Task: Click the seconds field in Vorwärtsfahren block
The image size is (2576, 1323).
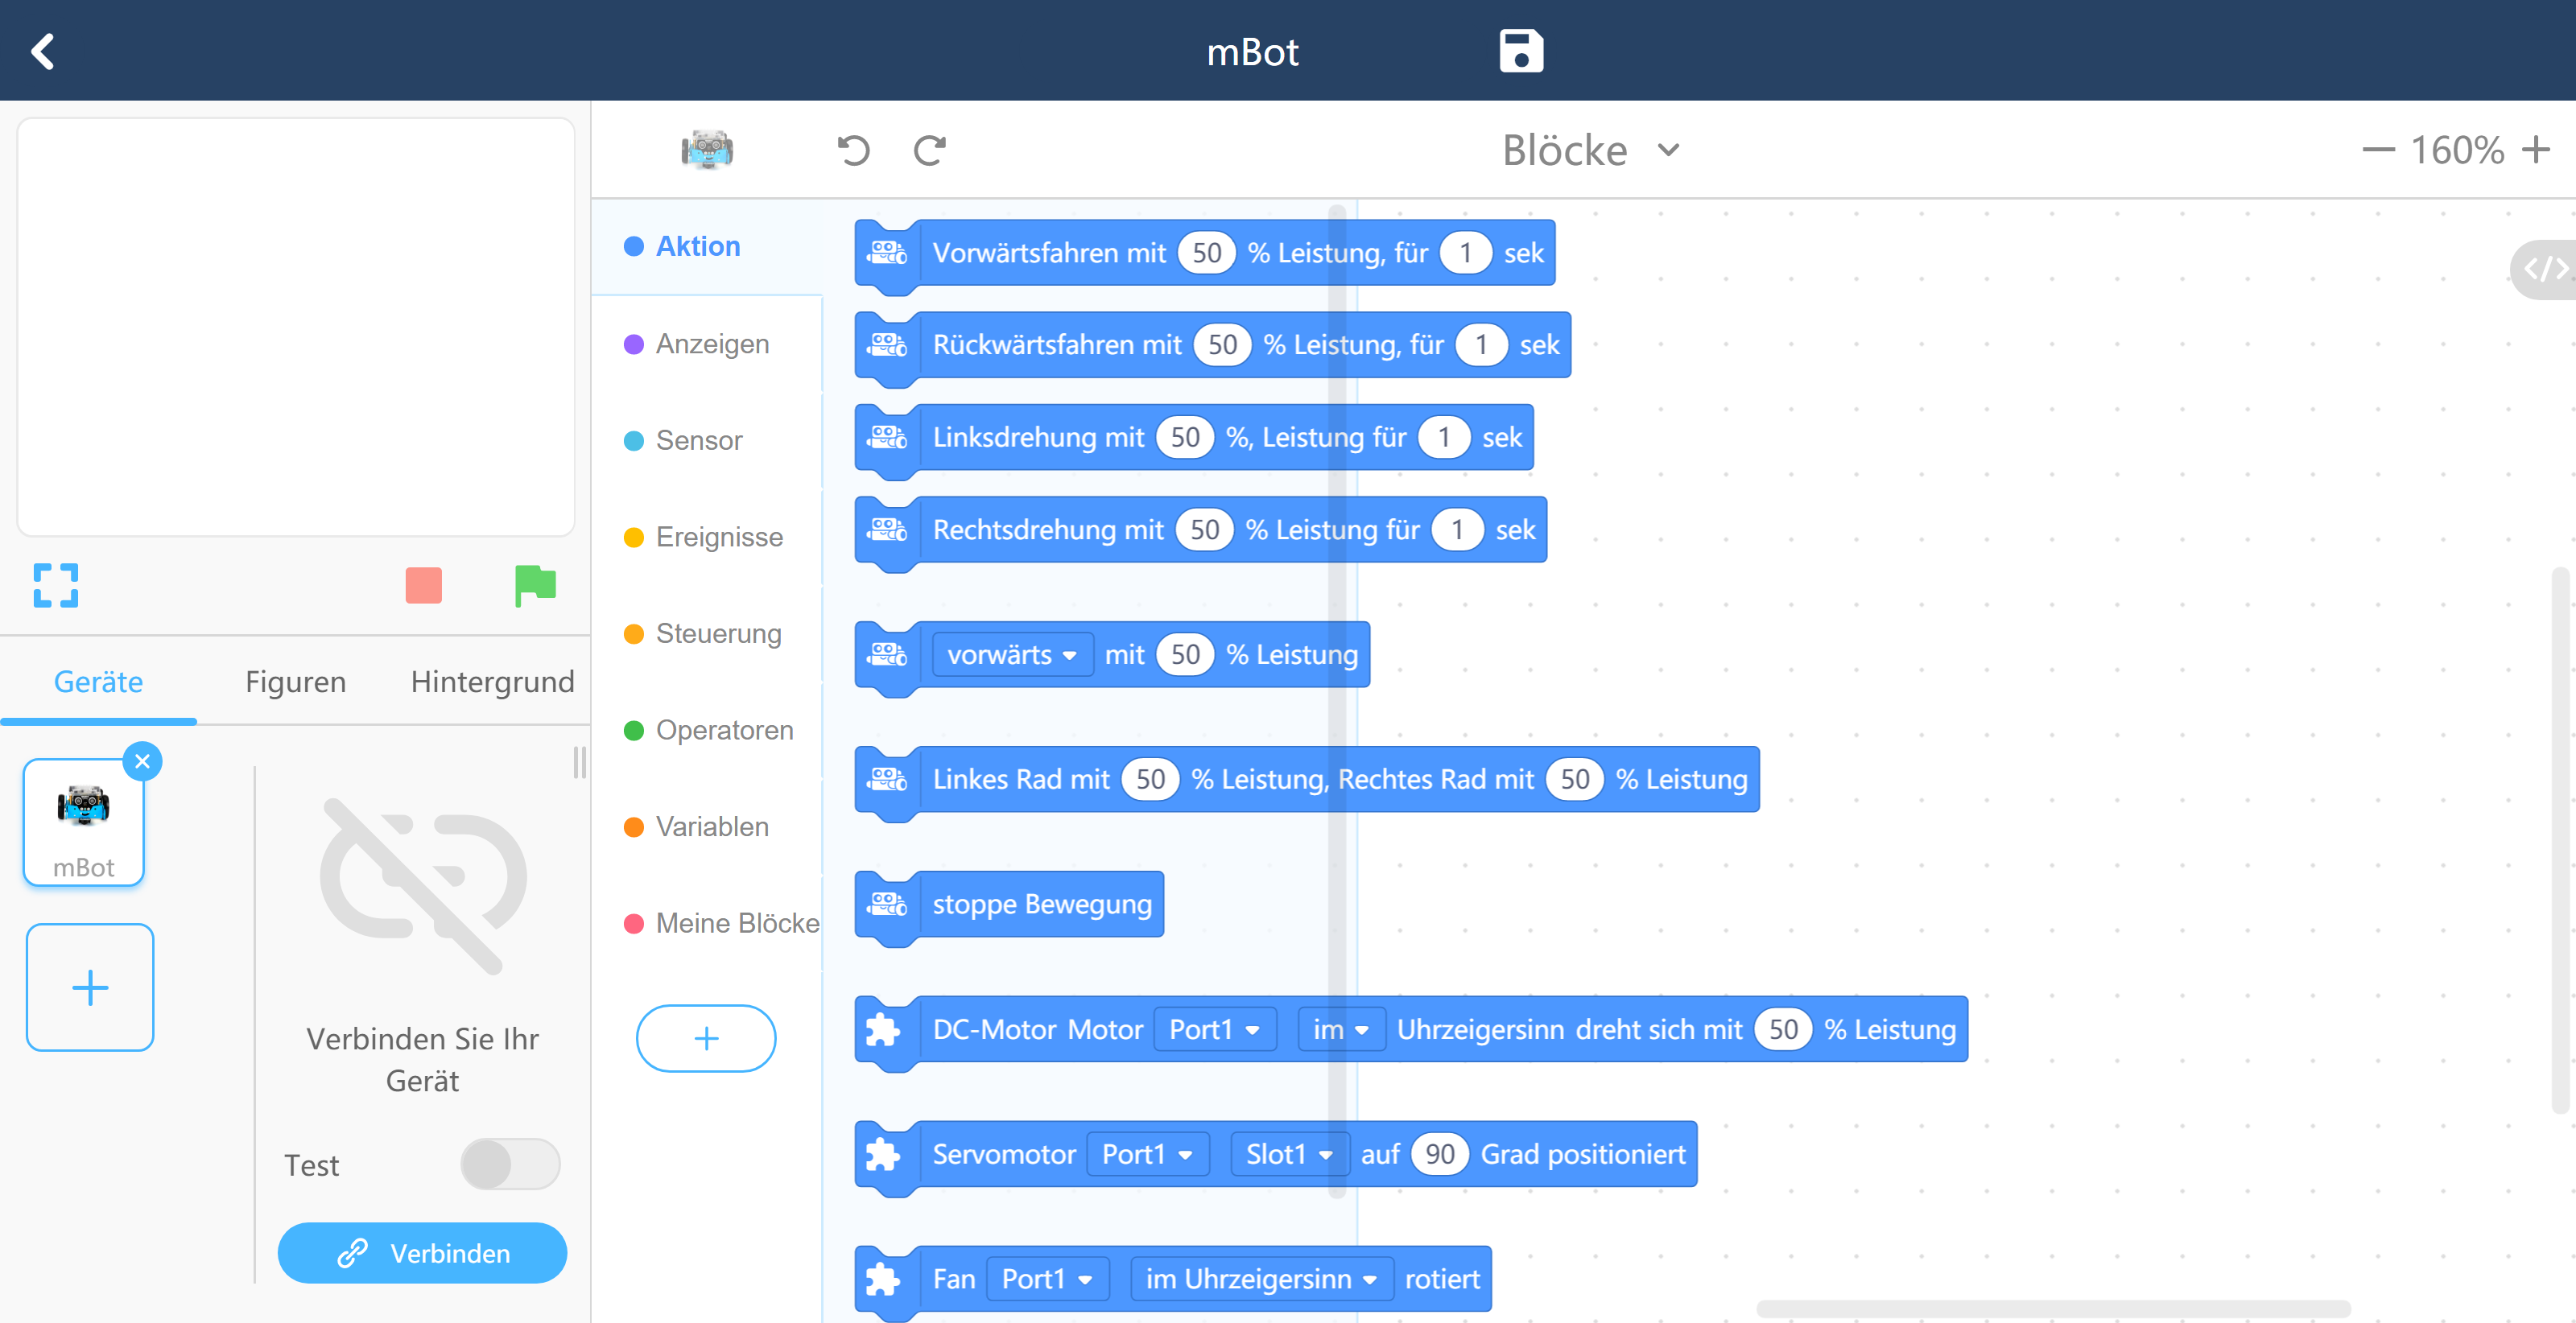Action: (1466, 253)
